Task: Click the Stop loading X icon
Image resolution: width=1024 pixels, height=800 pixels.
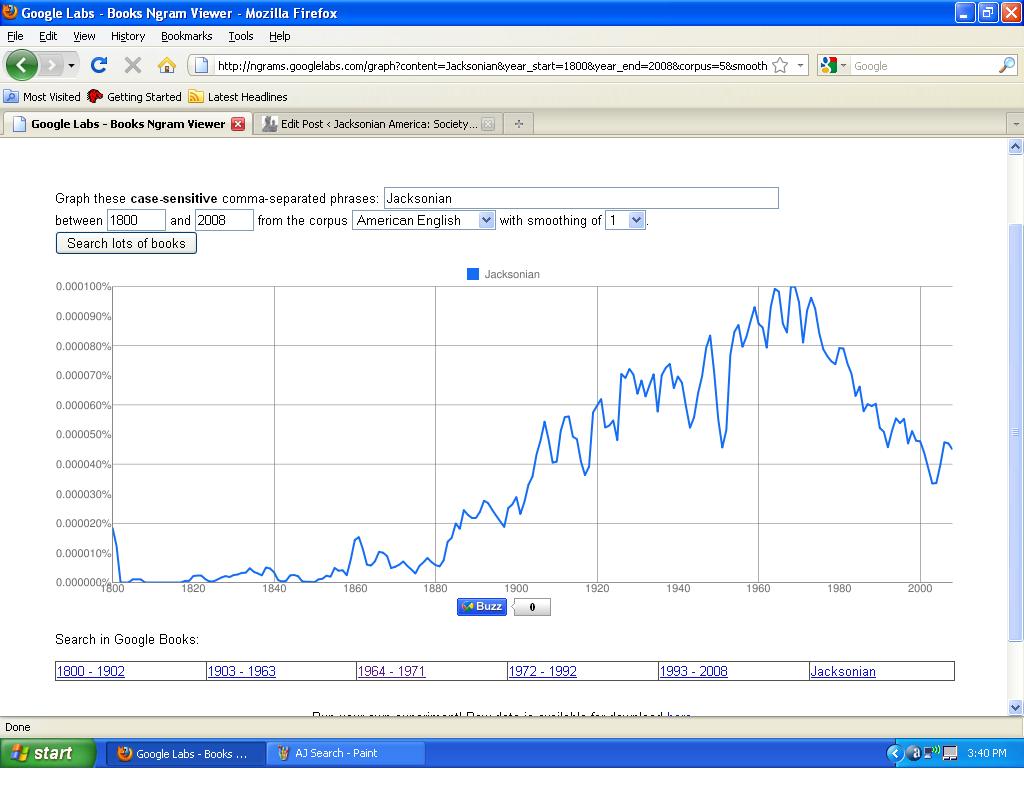Action: click(x=132, y=65)
